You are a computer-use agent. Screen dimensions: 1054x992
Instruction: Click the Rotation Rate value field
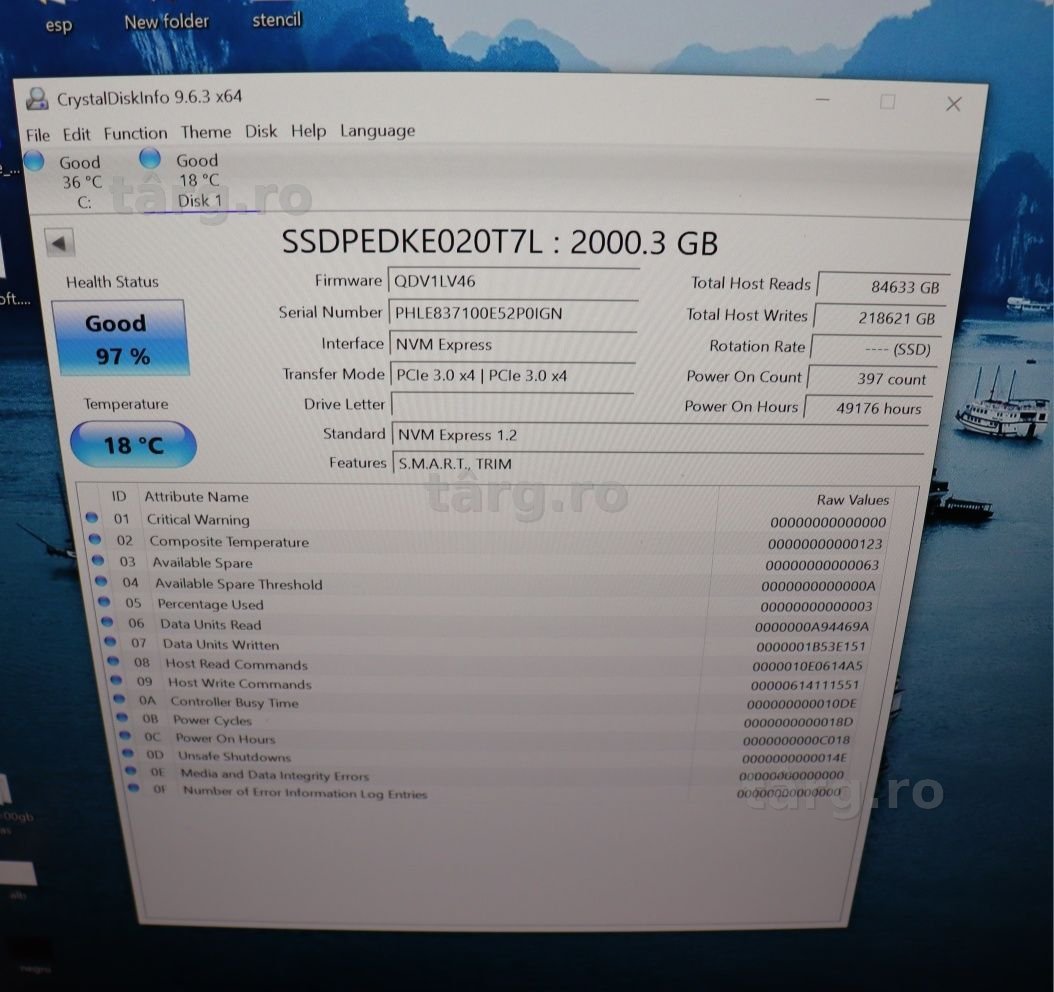(875, 348)
